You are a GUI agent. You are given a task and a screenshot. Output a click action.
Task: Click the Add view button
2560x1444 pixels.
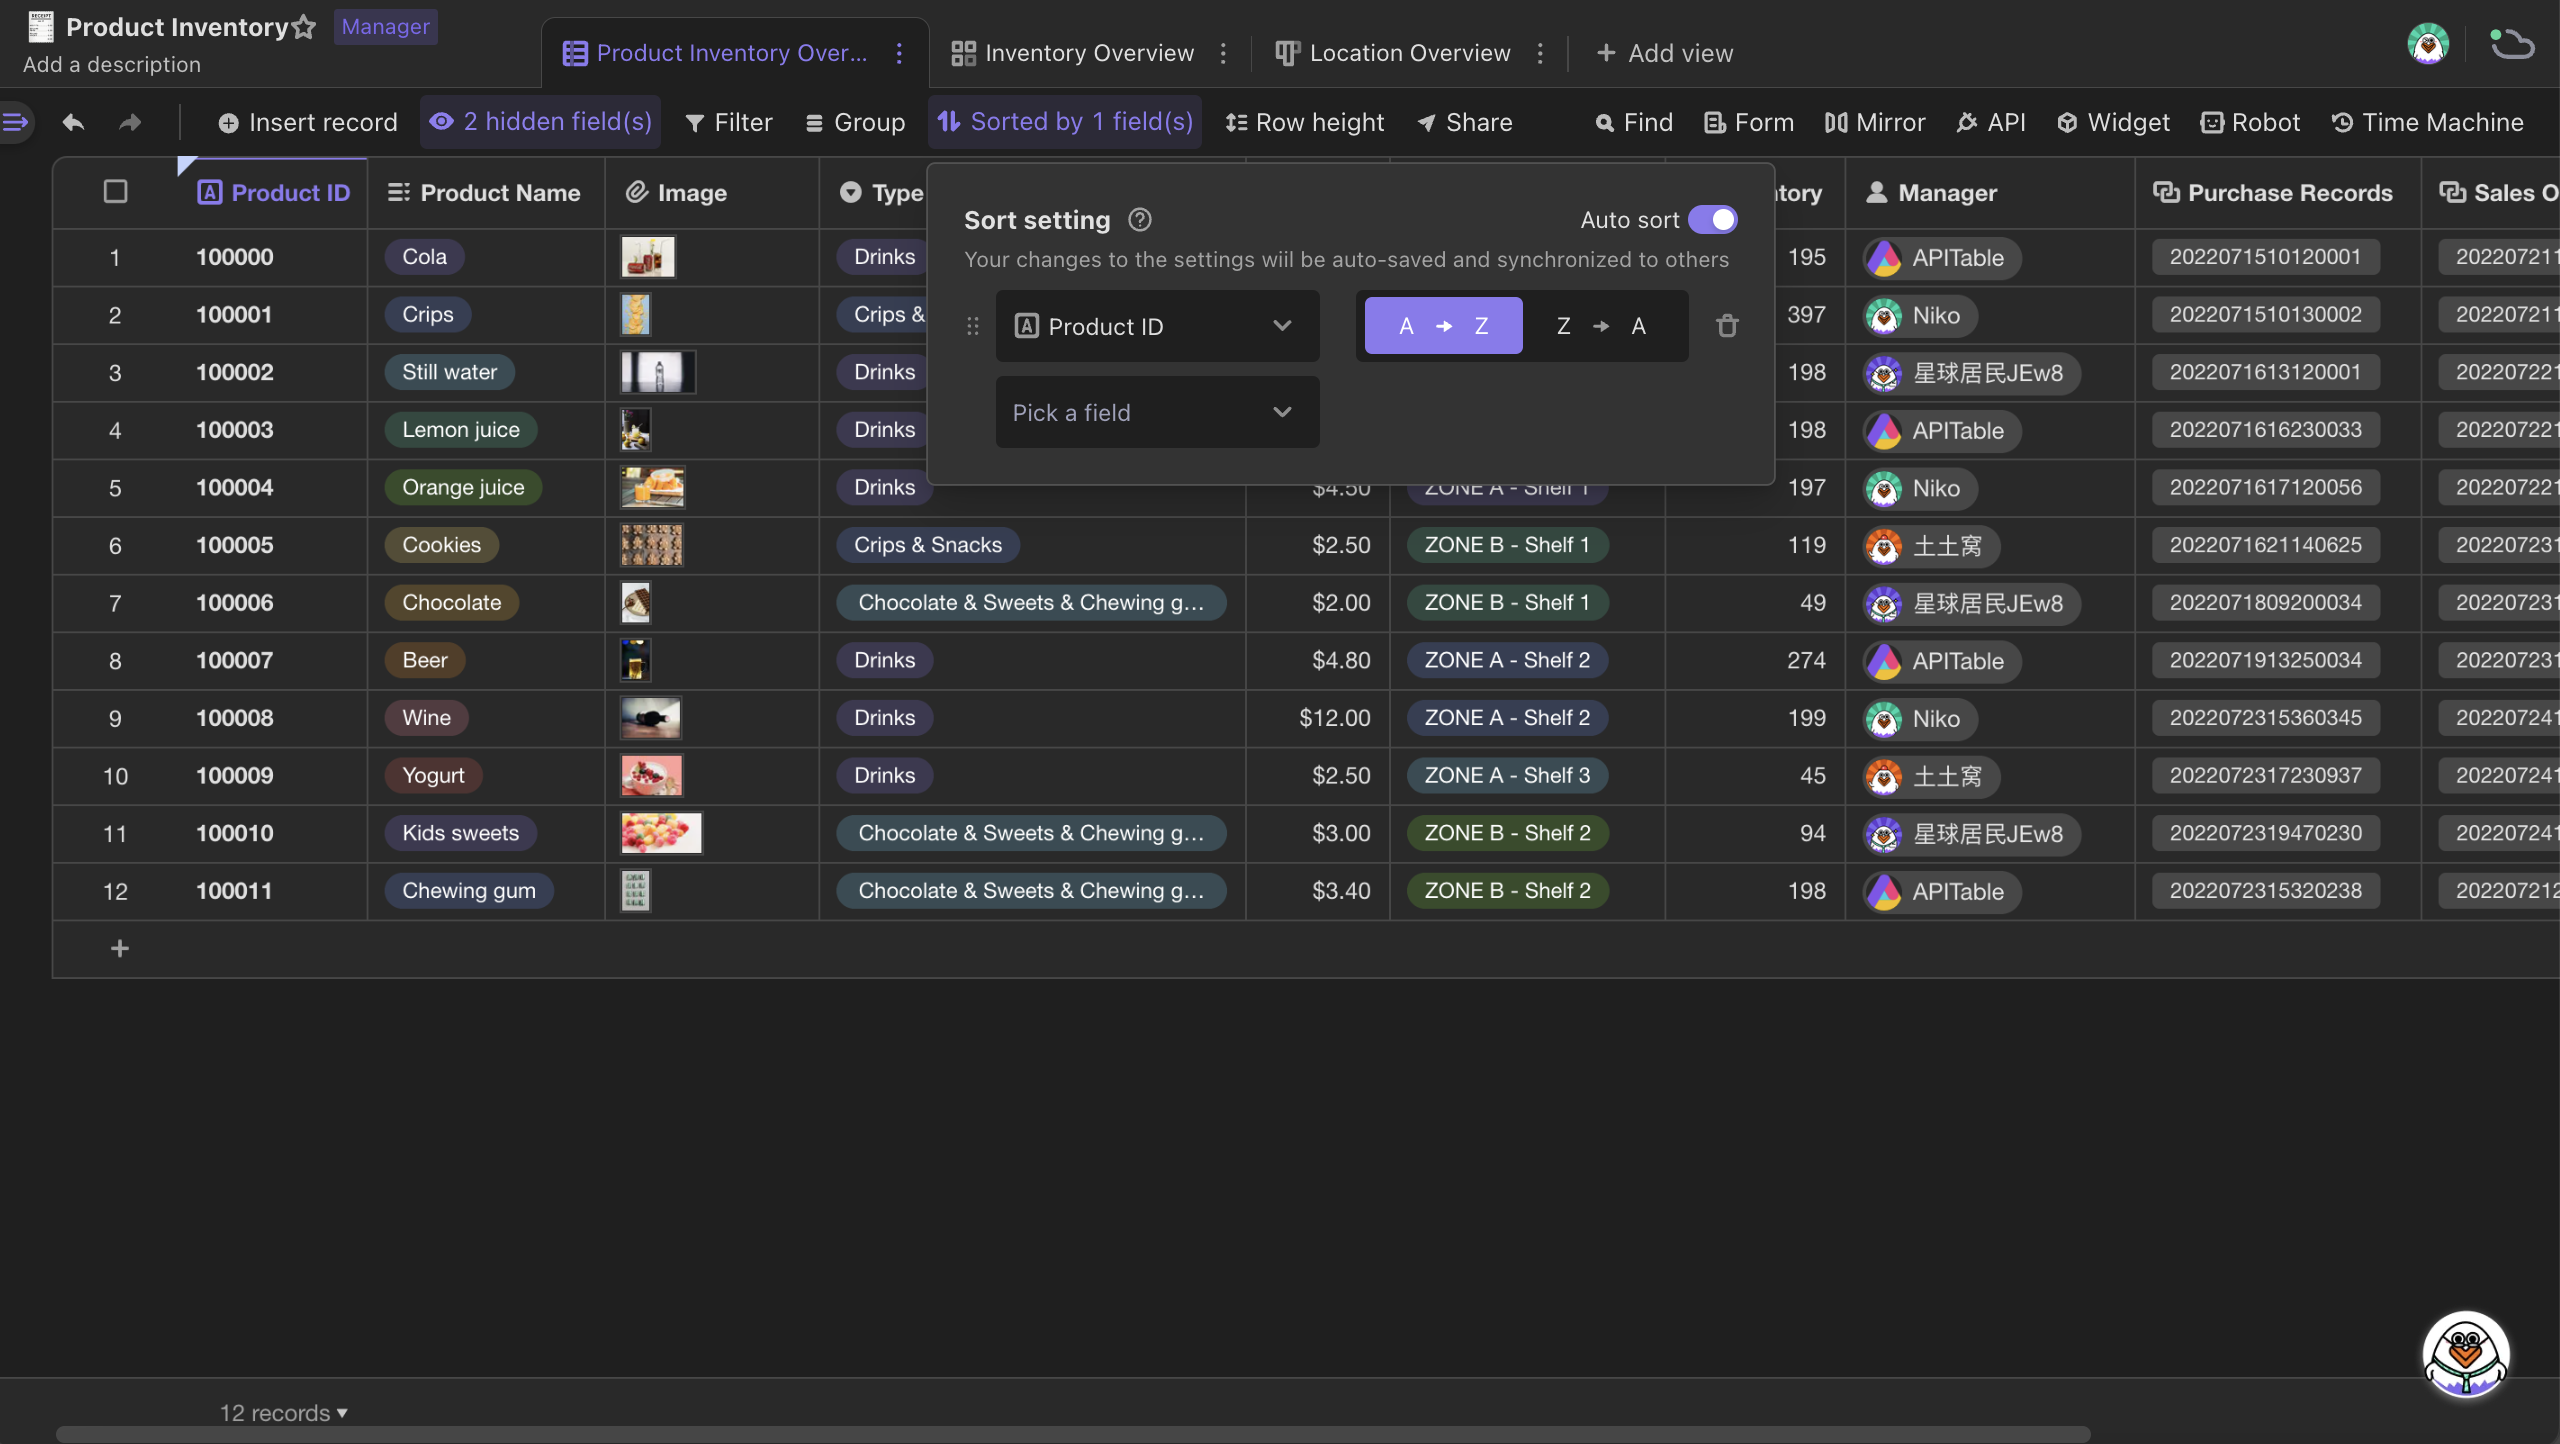(1664, 53)
